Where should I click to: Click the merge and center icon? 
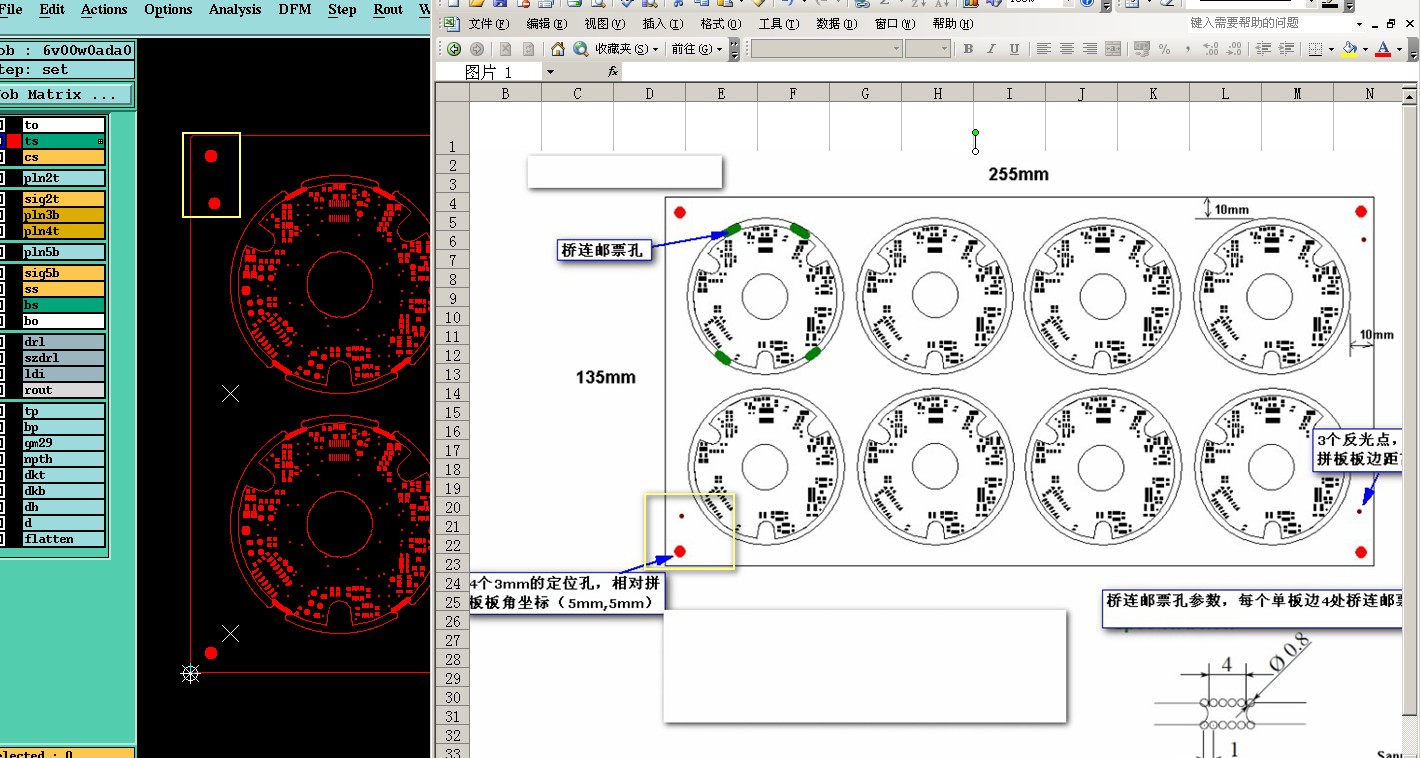1113,48
